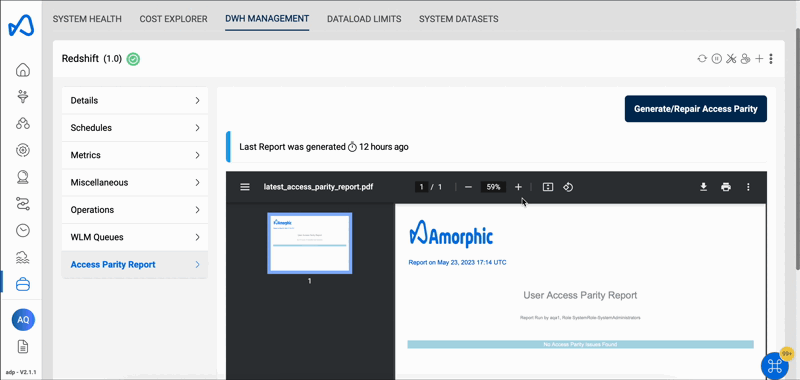
Task: Print the access parity report PDF
Action: point(726,187)
